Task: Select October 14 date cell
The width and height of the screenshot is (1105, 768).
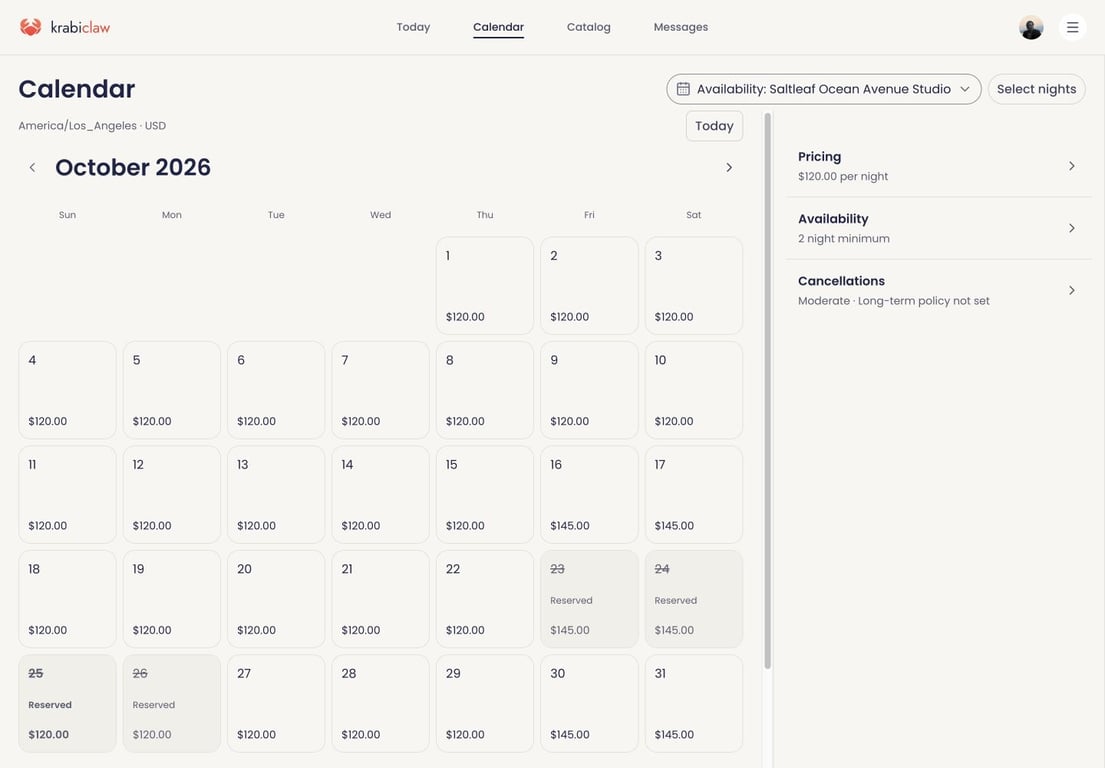Action: click(381, 494)
